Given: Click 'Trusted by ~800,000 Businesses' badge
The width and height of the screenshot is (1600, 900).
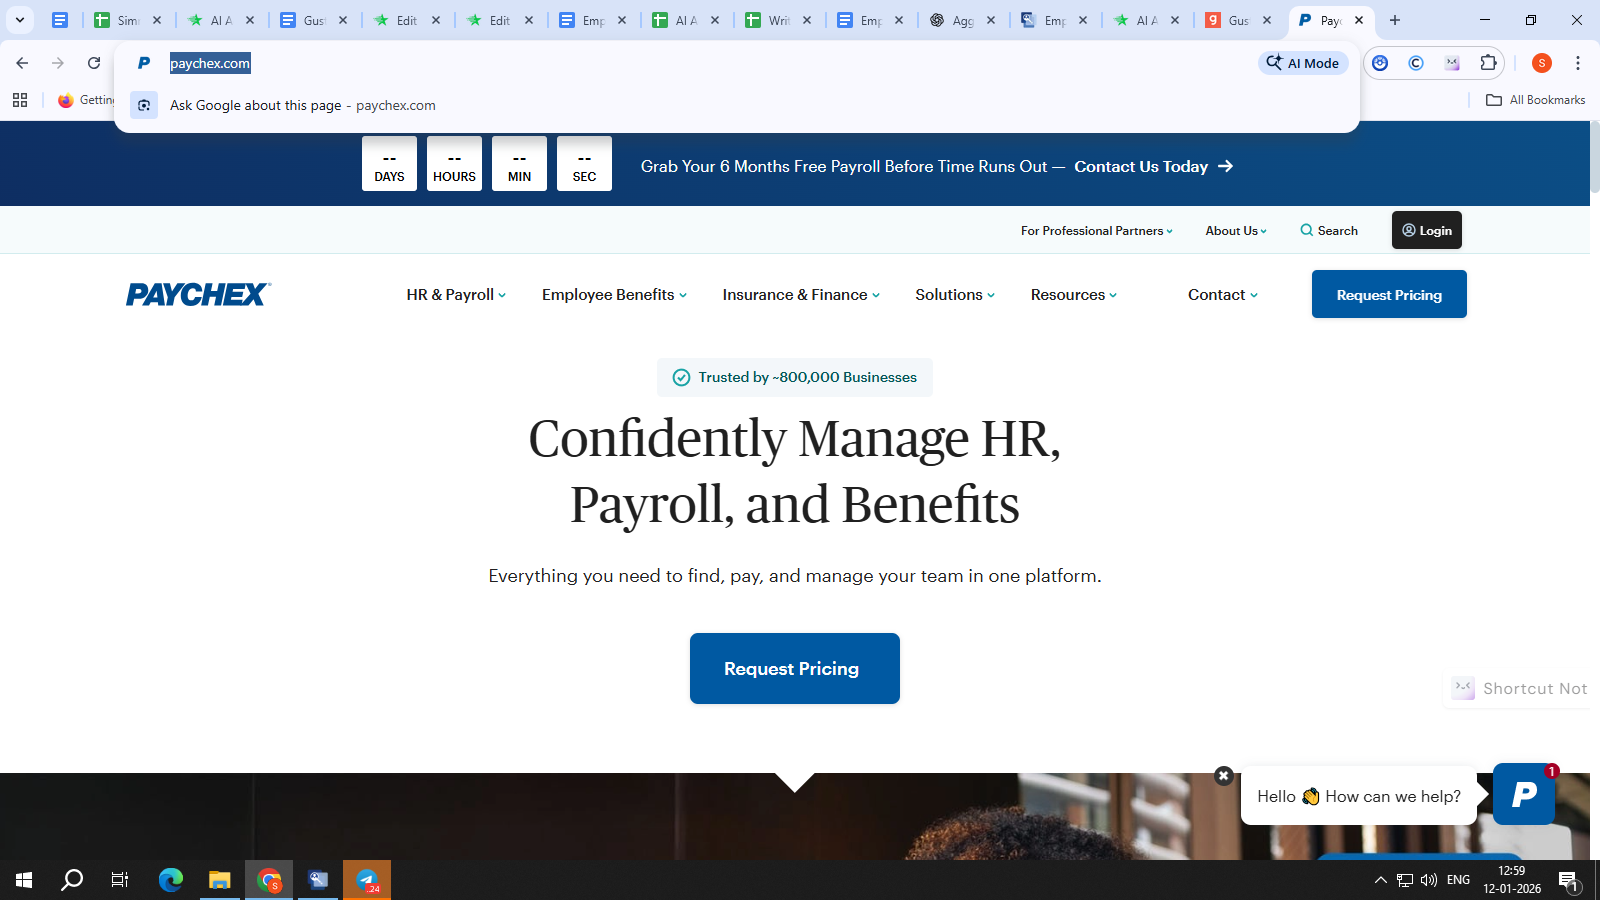Looking at the screenshot, I should click(x=795, y=377).
